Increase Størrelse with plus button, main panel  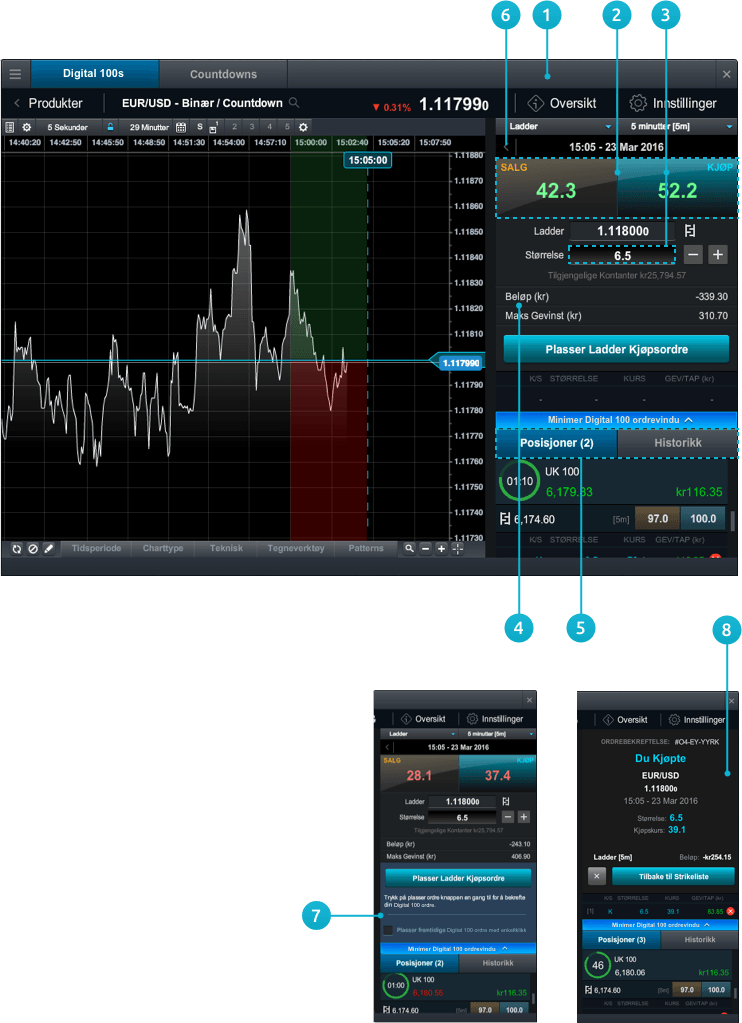point(718,255)
